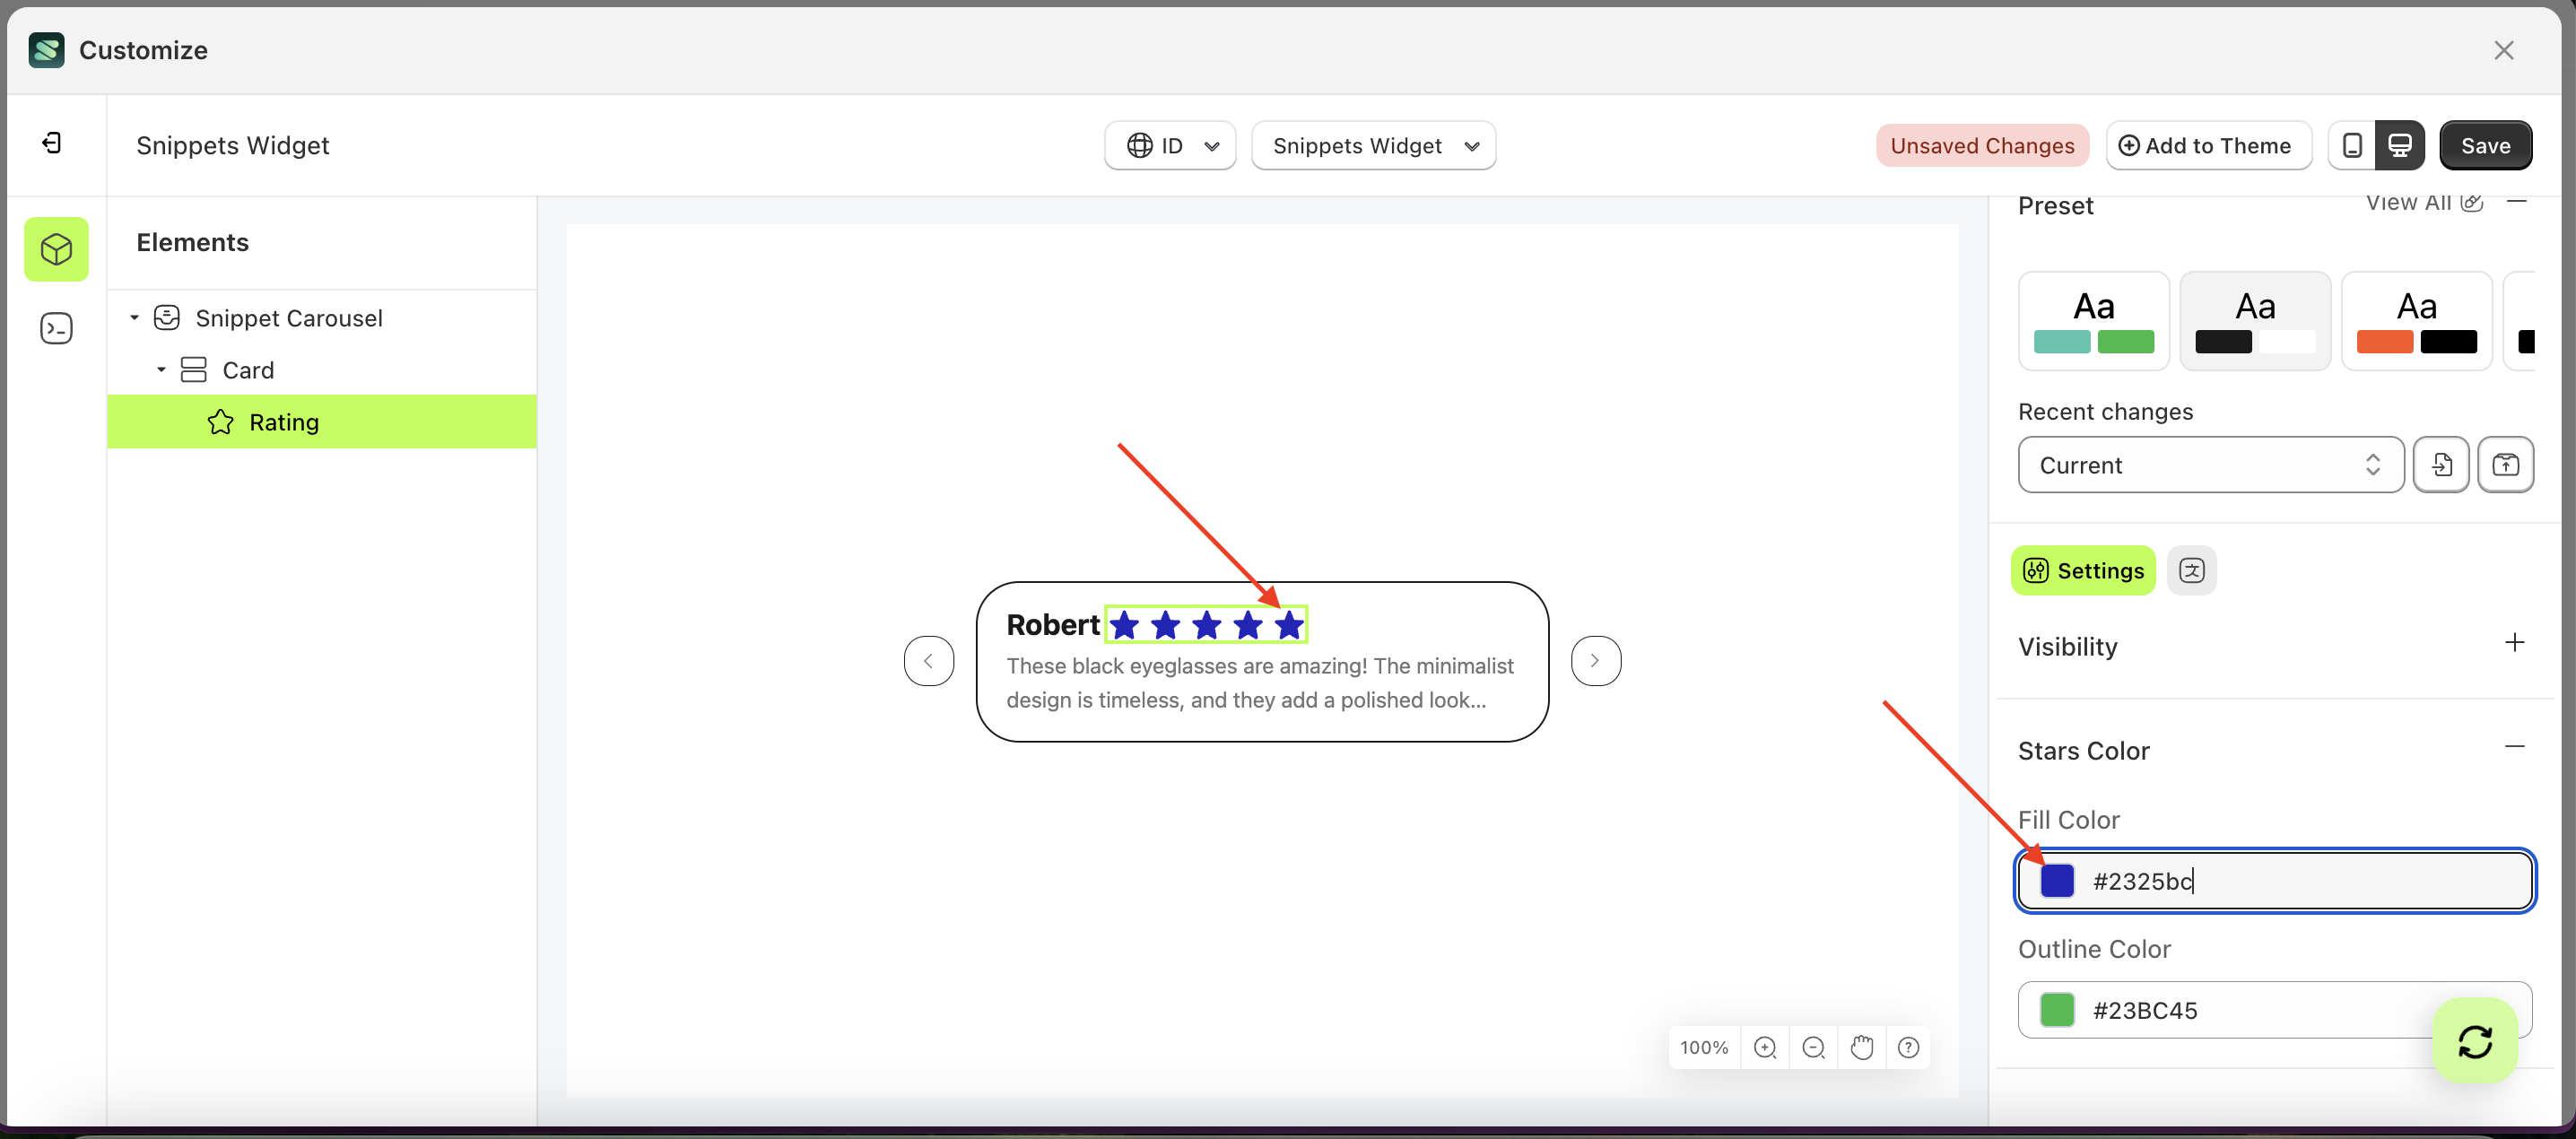The image size is (2576, 1139).
Task: Click the zoom out magnifier icon
Action: pyautogui.click(x=1813, y=1047)
